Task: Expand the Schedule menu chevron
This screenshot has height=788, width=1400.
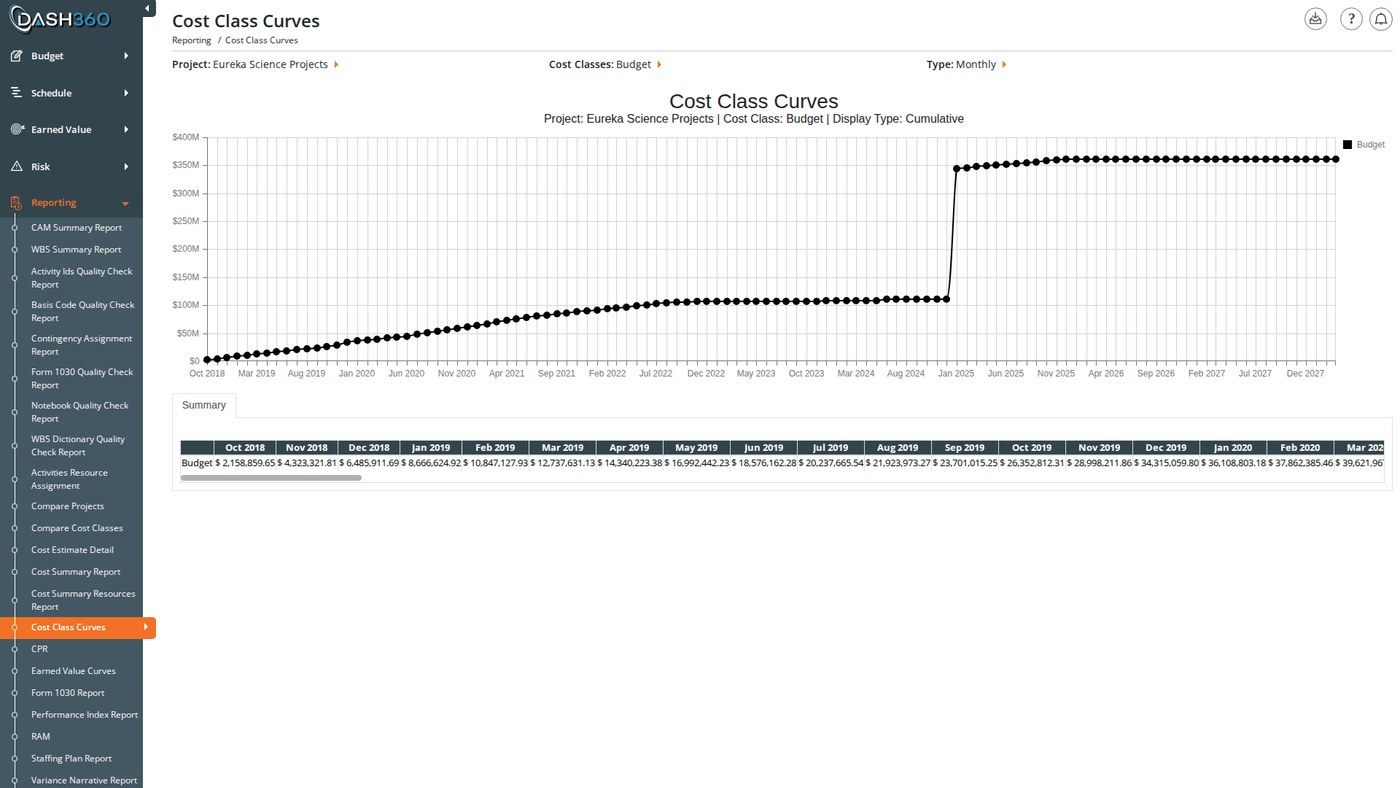Action: tap(126, 93)
